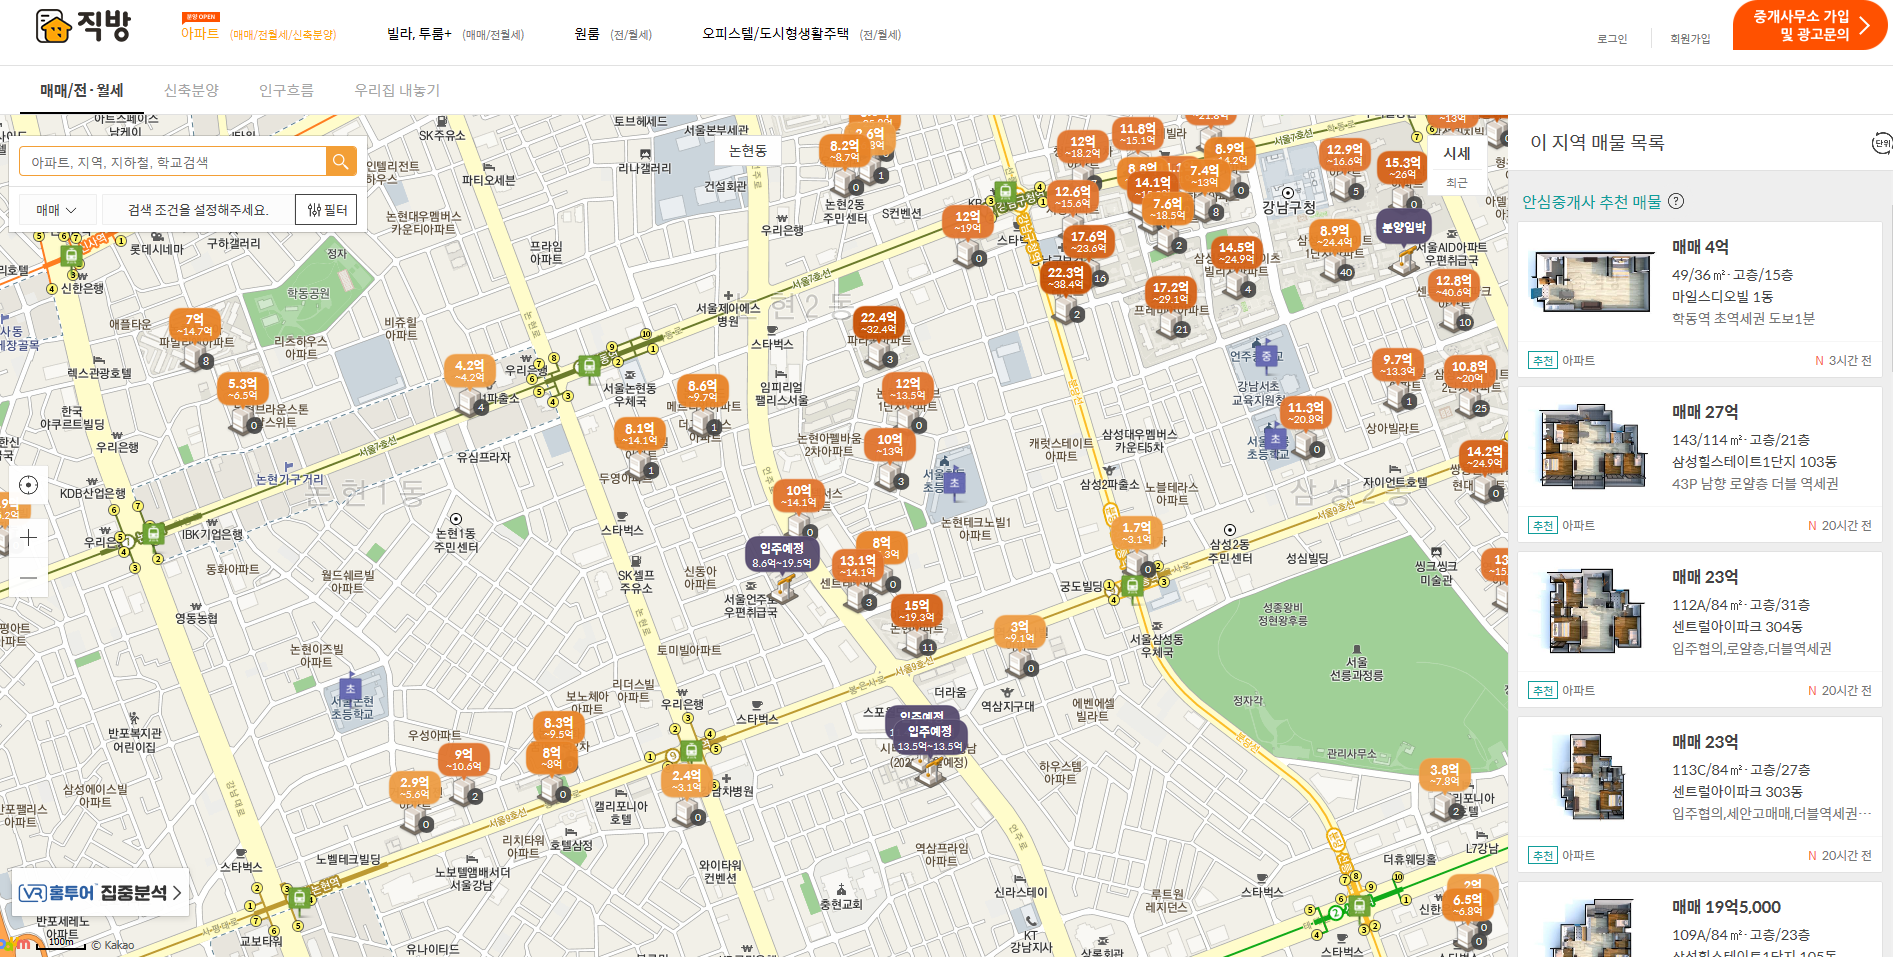Click the 입주예정 13.5억~13.5억 marker

pyautogui.click(x=930, y=738)
